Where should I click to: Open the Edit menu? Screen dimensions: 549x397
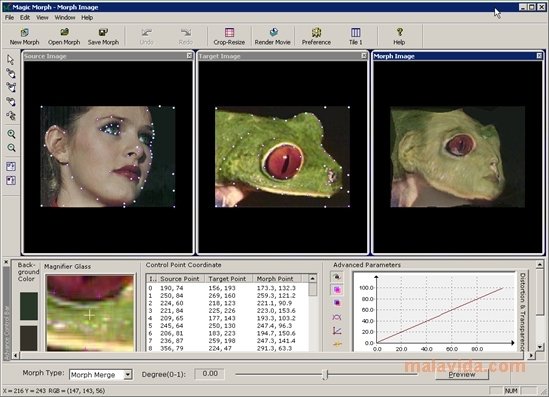pos(25,18)
